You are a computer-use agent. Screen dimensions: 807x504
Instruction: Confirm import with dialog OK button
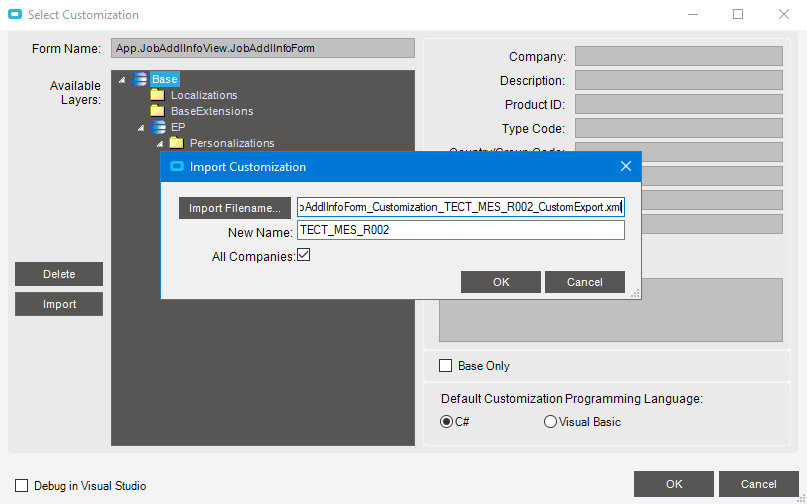pyautogui.click(x=501, y=282)
